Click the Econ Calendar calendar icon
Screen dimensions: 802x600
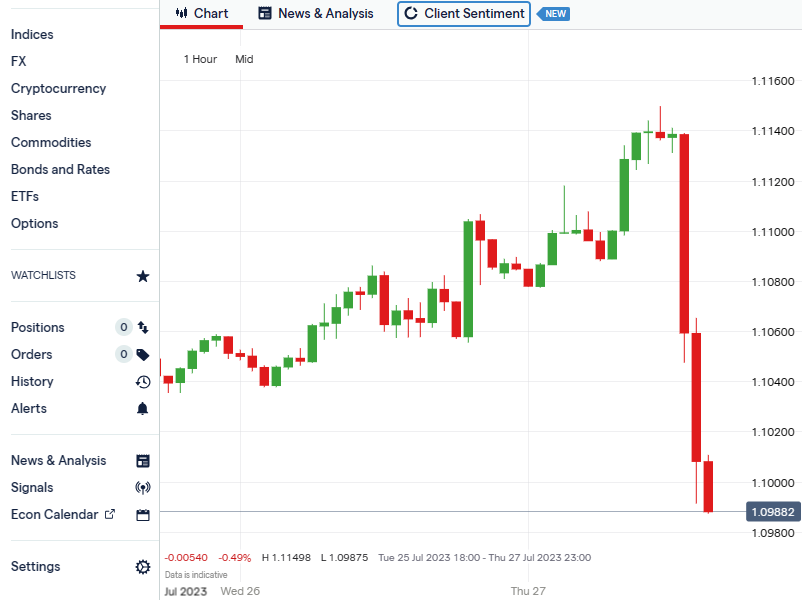point(143,515)
